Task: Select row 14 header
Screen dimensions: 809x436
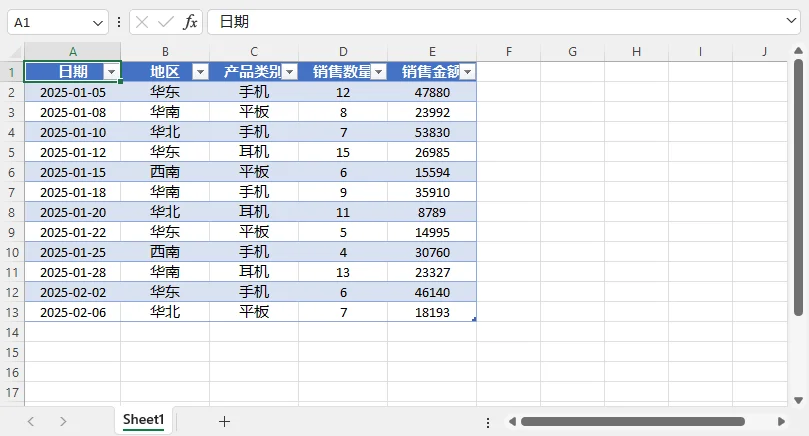Action: tap(12, 332)
